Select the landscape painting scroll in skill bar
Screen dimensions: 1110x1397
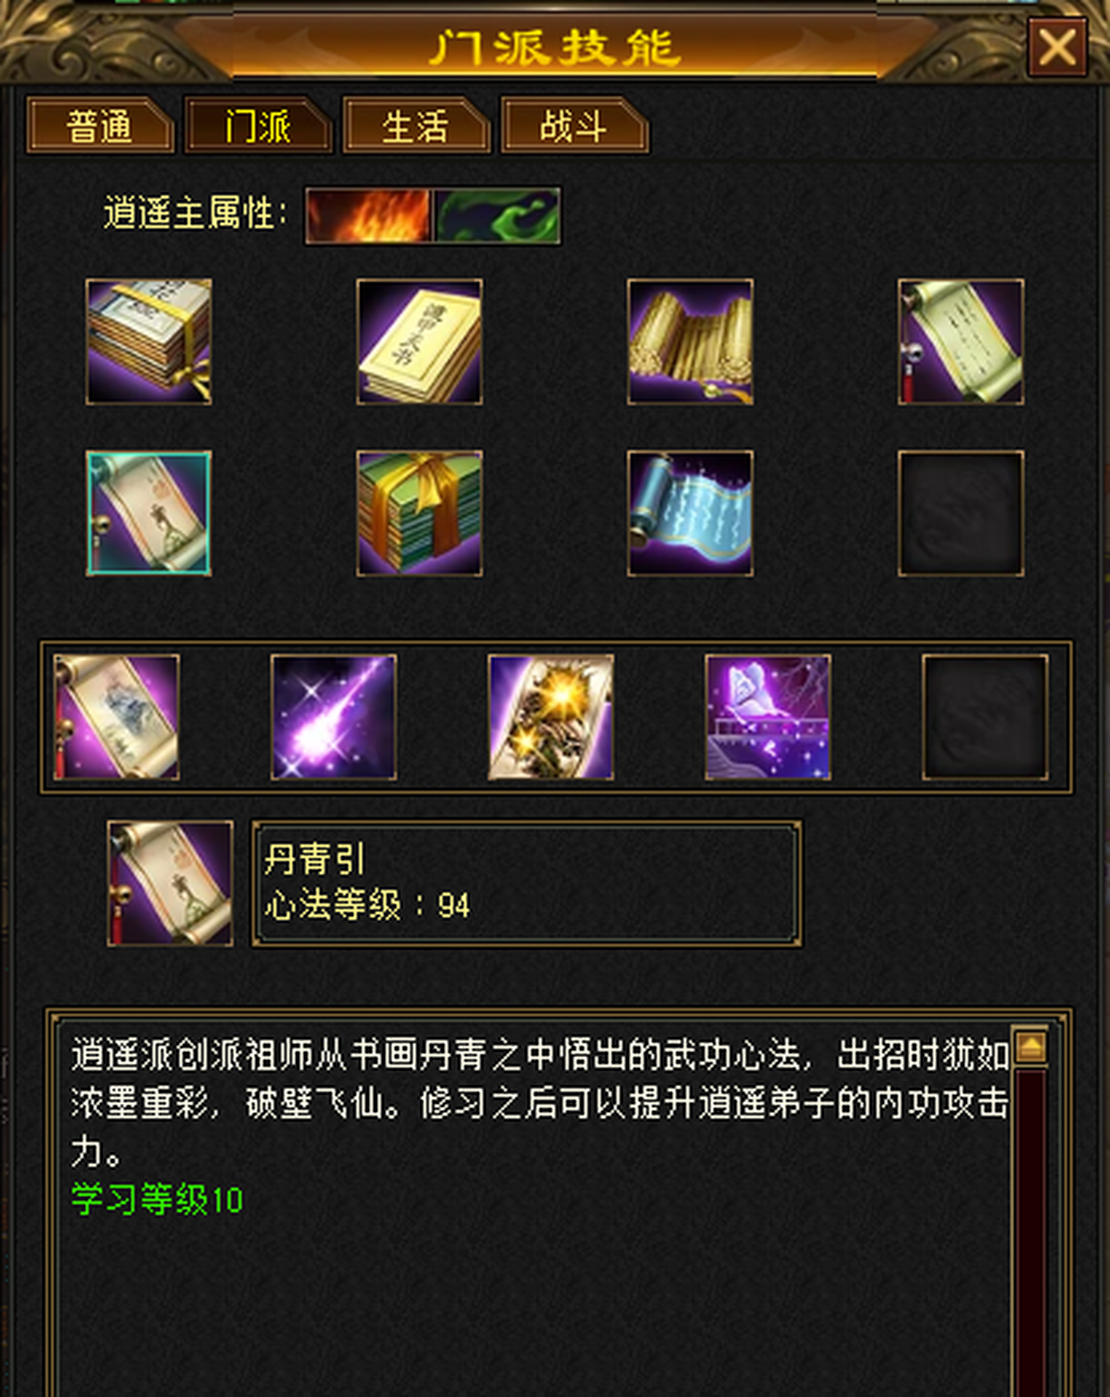tap(116, 717)
